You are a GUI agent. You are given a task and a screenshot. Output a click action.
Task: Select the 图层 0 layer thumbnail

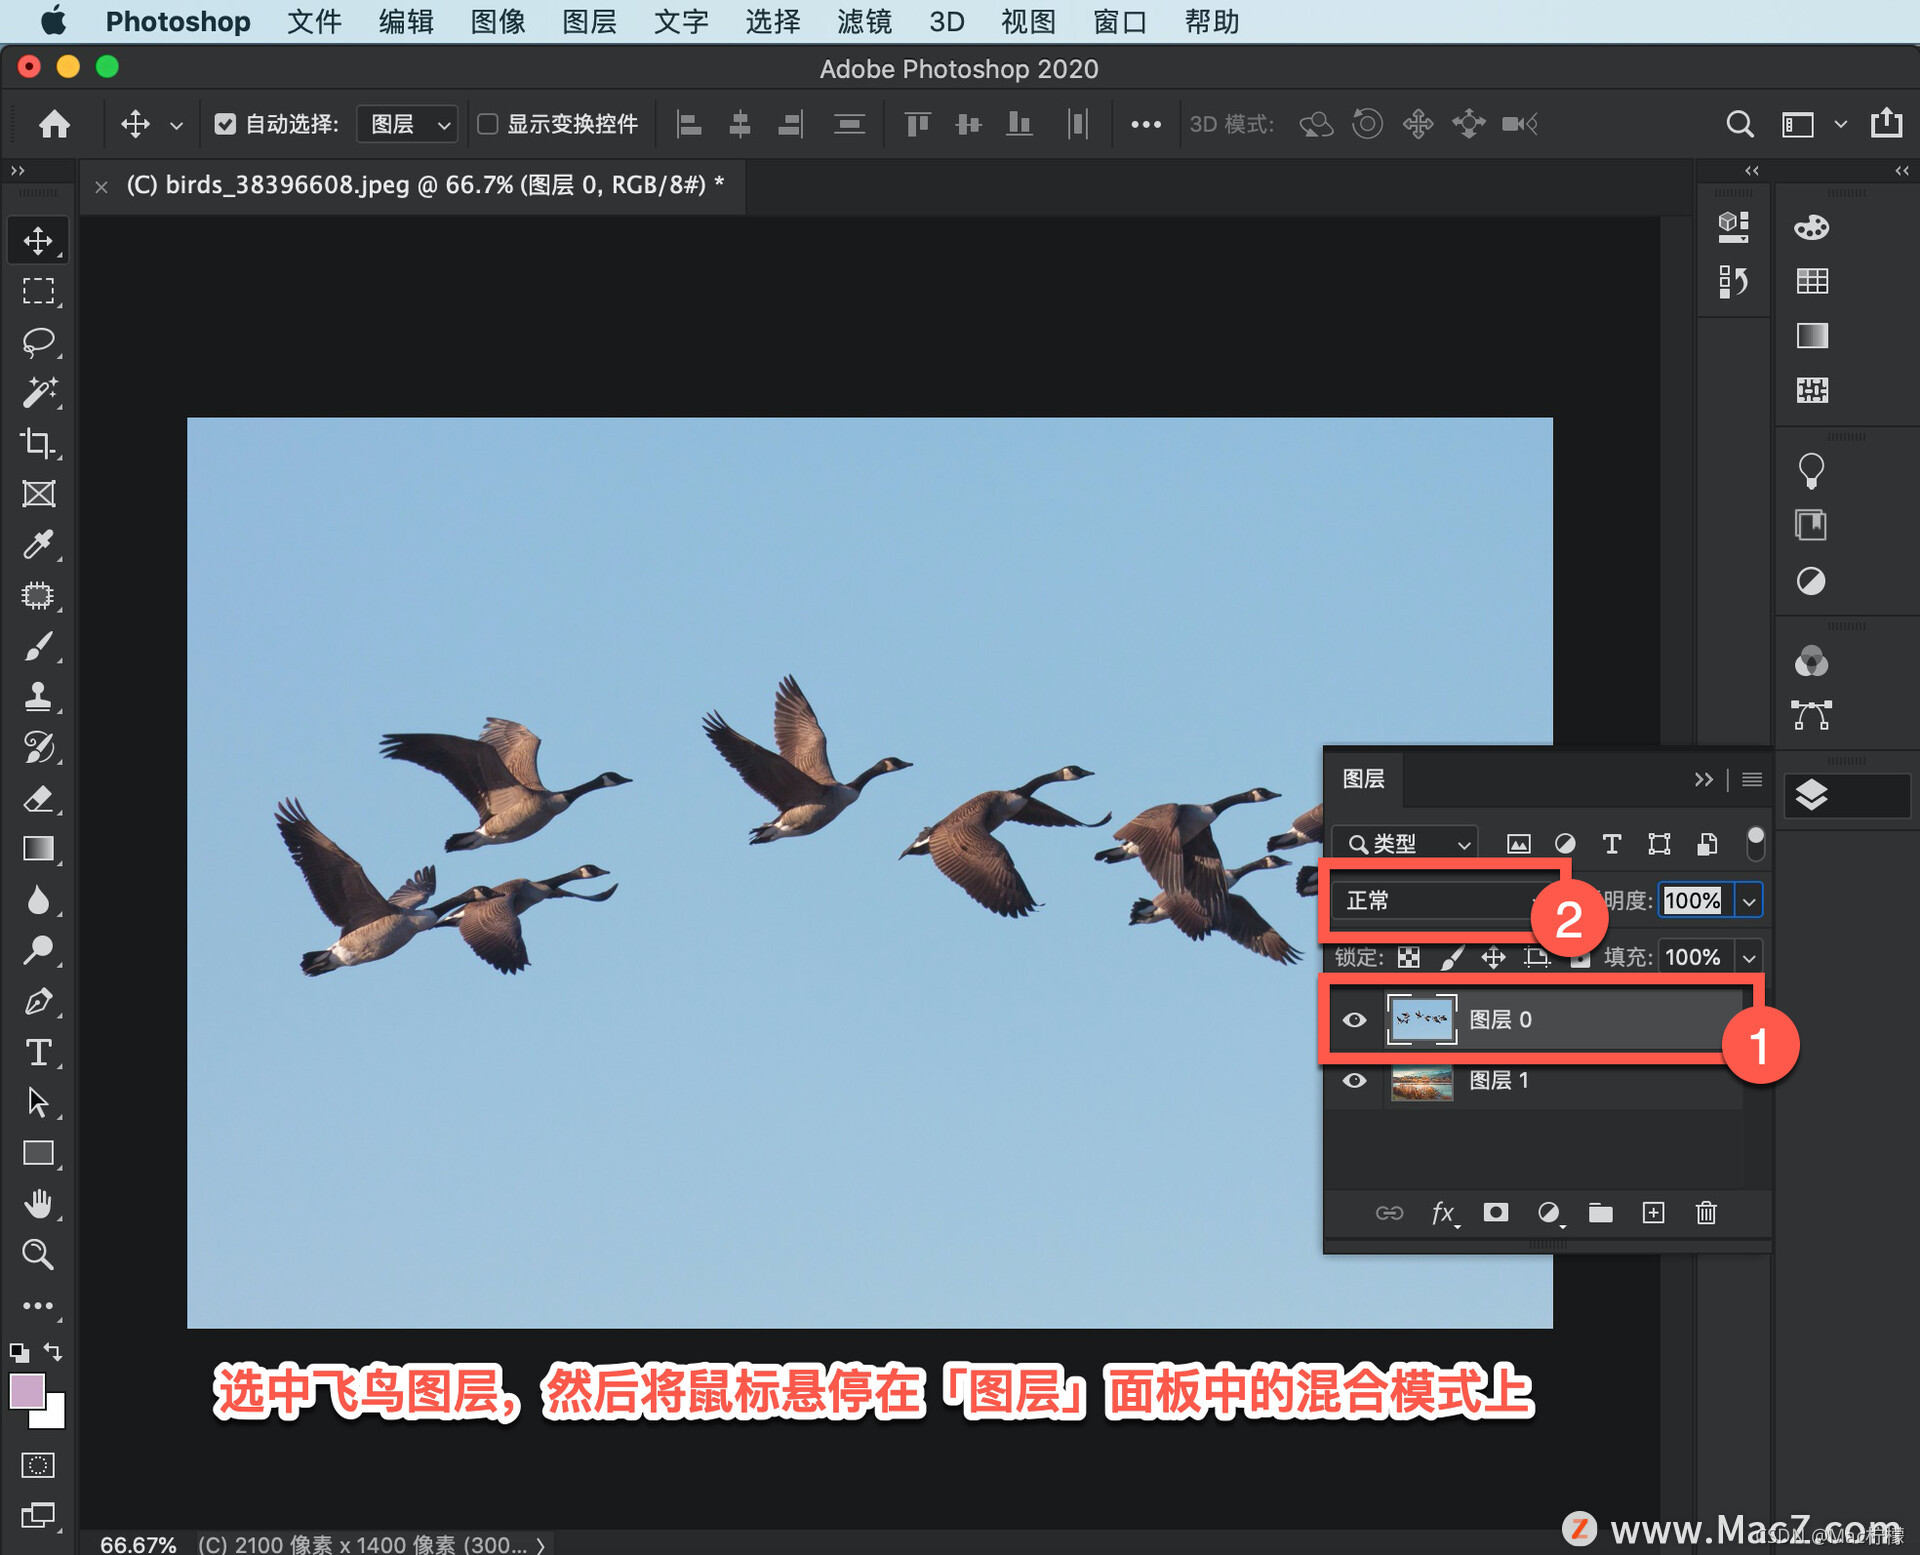tap(1421, 1020)
